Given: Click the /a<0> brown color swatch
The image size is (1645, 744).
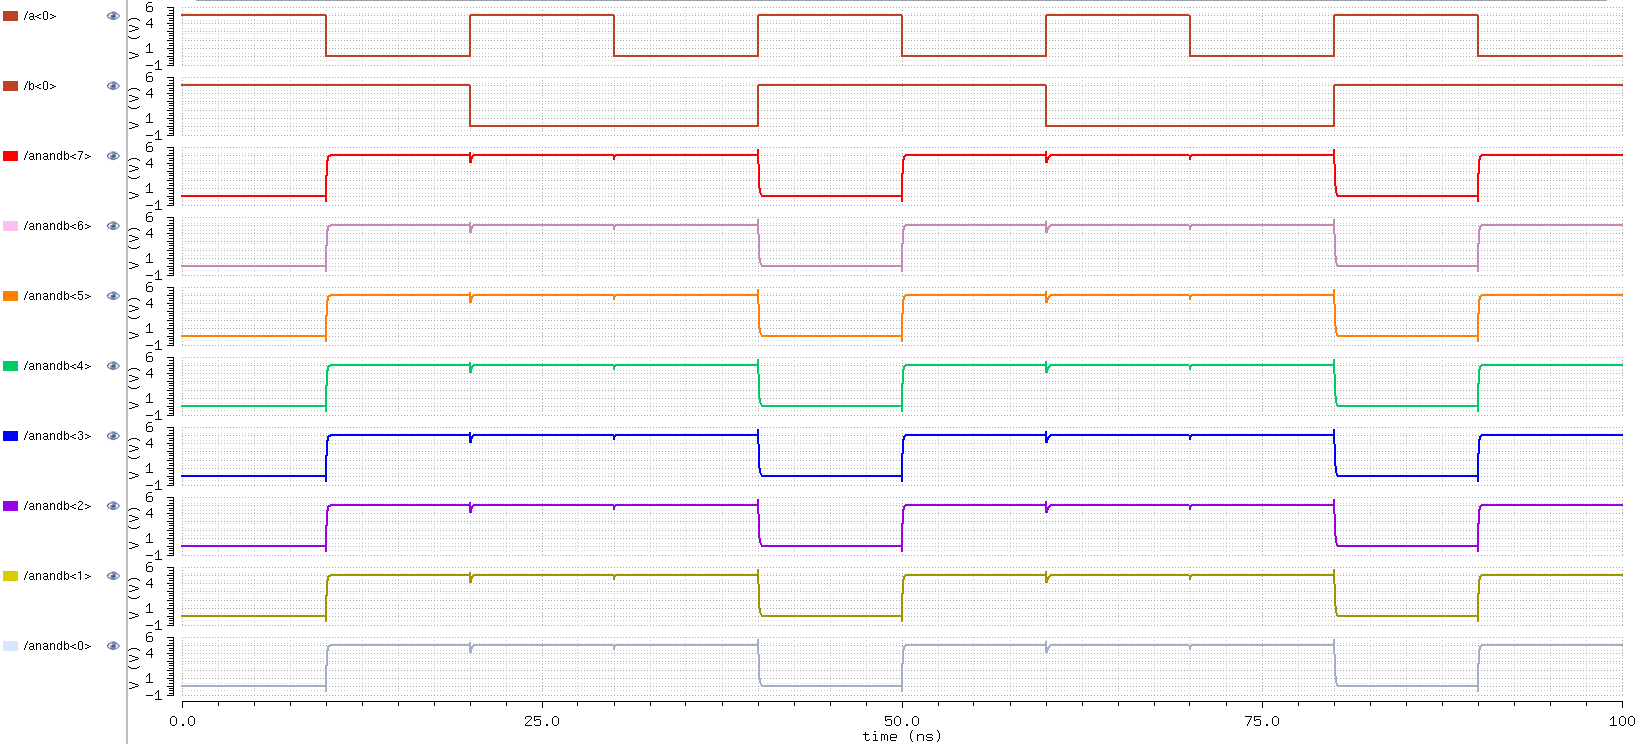Looking at the screenshot, I should click(11, 16).
